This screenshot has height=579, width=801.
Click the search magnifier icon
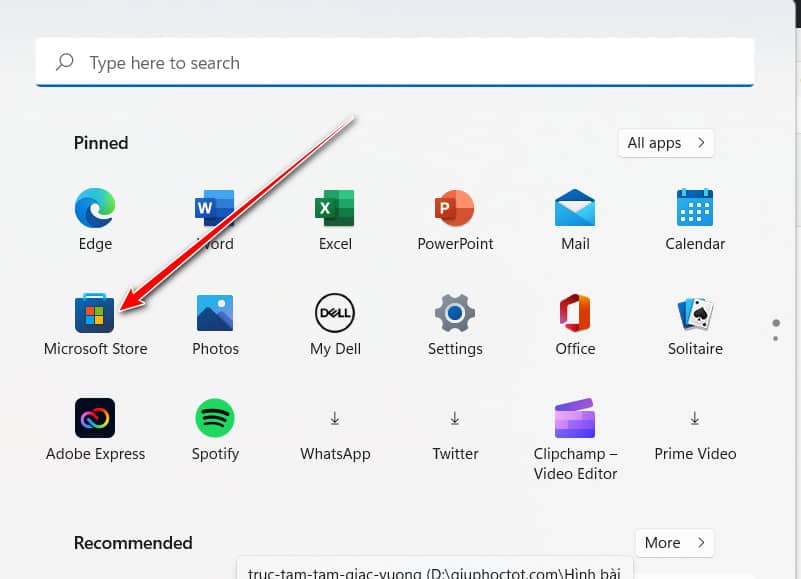[x=64, y=62]
